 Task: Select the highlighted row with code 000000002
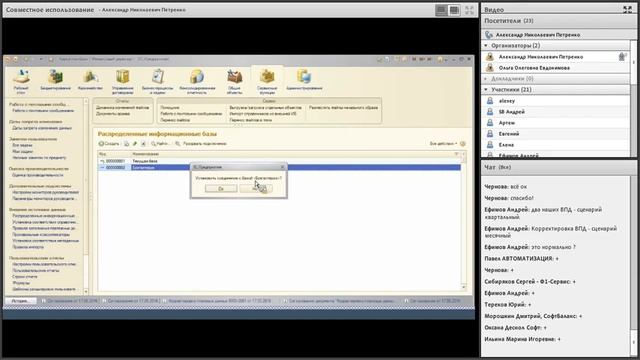point(279,167)
